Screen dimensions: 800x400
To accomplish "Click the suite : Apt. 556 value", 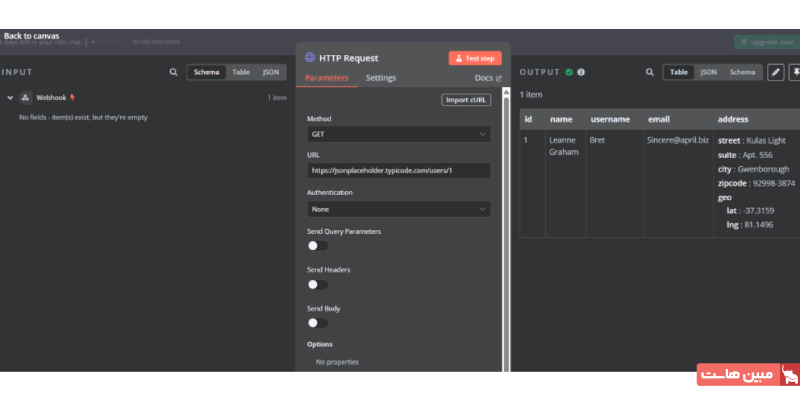I will pos(745,155).
